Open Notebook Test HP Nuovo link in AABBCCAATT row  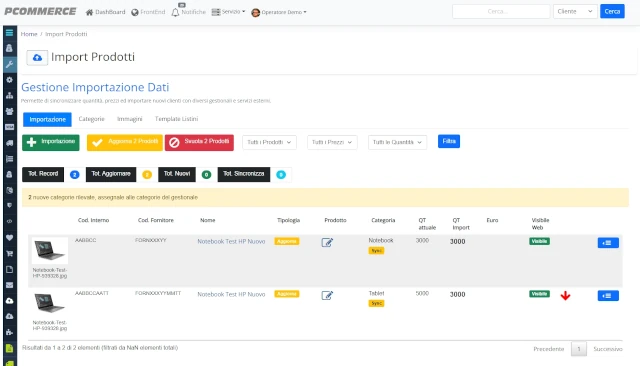(231, 294)
